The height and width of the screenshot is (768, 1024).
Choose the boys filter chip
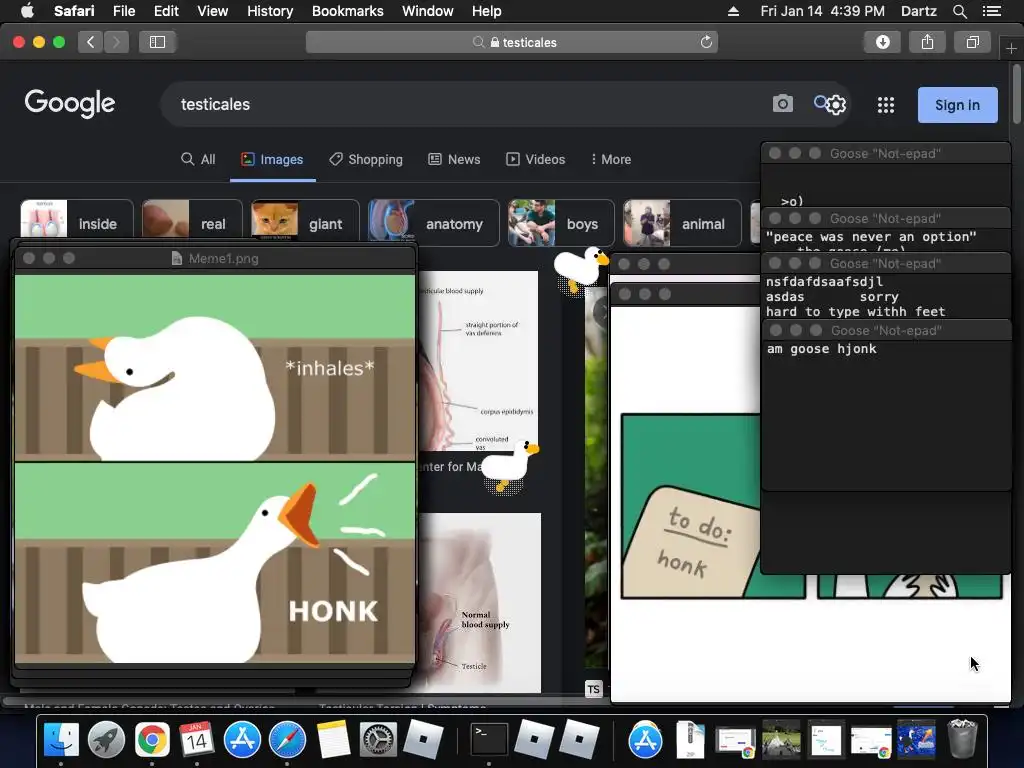(x=561, y=224)
